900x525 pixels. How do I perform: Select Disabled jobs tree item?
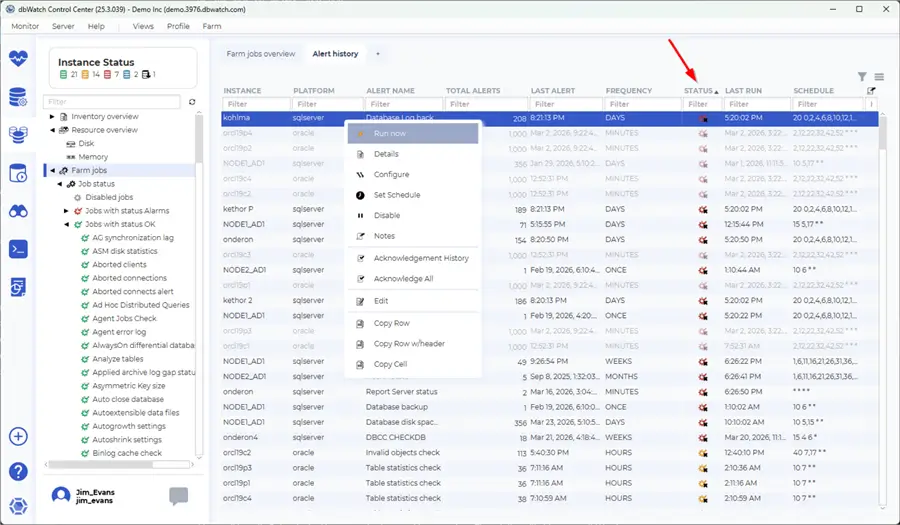coord(109,197)
